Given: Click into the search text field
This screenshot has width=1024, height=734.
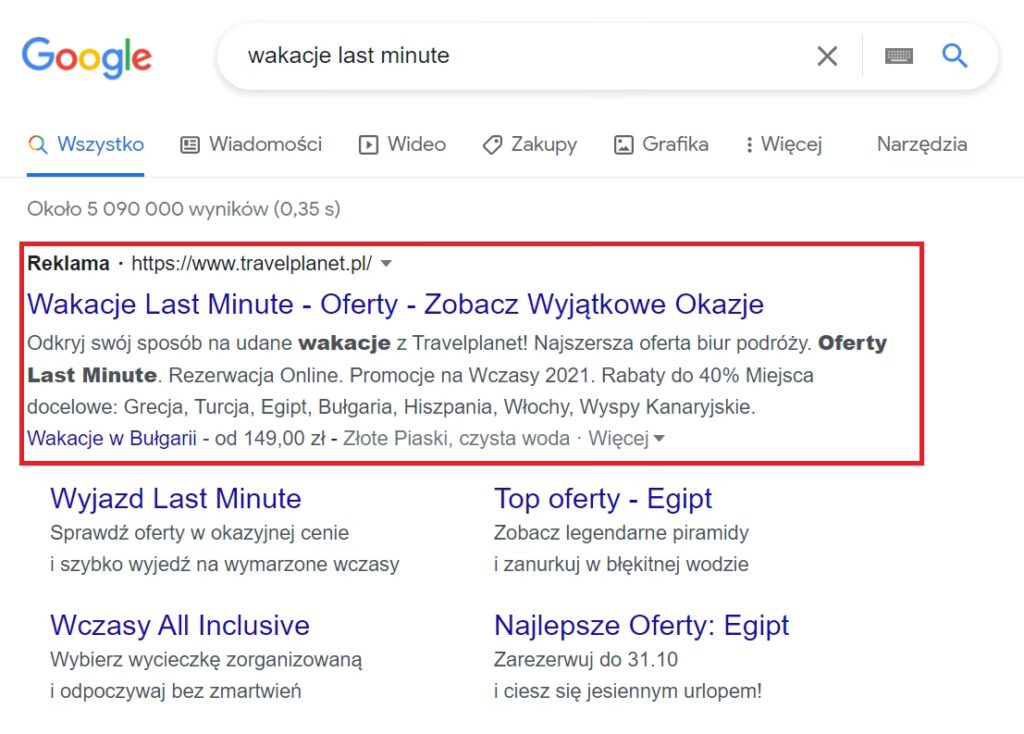Looking at the screenshot, I should [520, 56].
